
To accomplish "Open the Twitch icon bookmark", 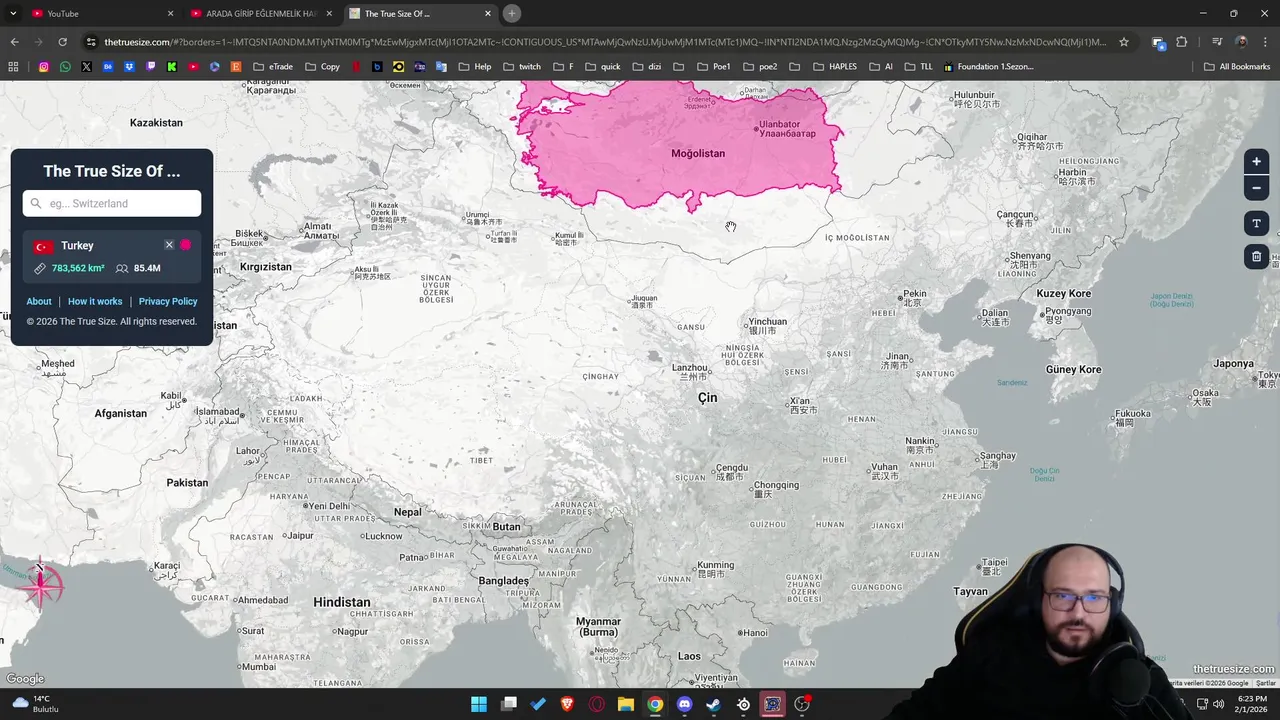I will click(151, 67).
